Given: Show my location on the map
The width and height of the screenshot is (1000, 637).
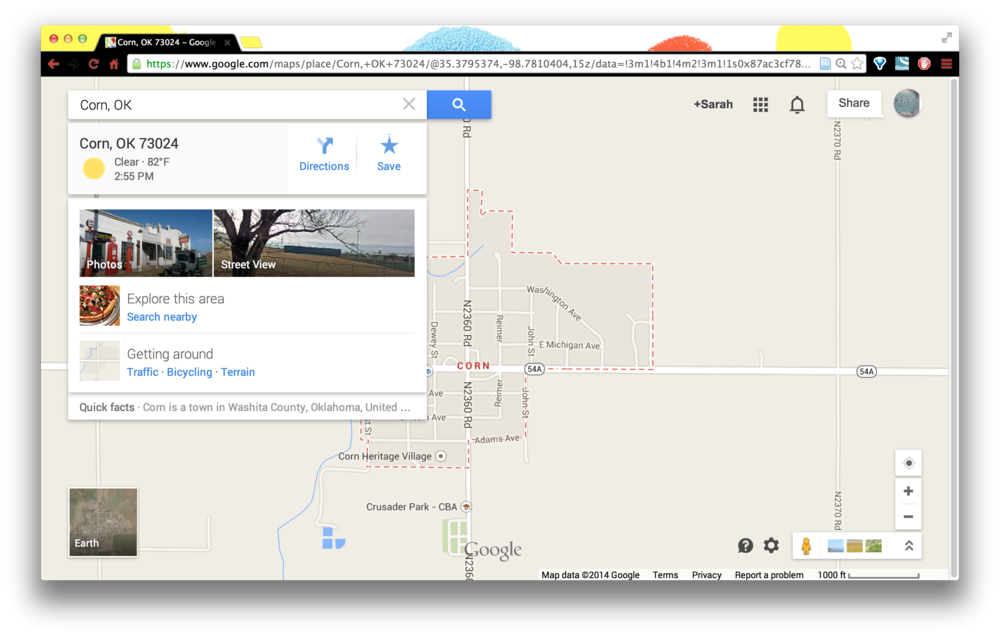Looking at the screenshot, I should click(x=908, y=463).
